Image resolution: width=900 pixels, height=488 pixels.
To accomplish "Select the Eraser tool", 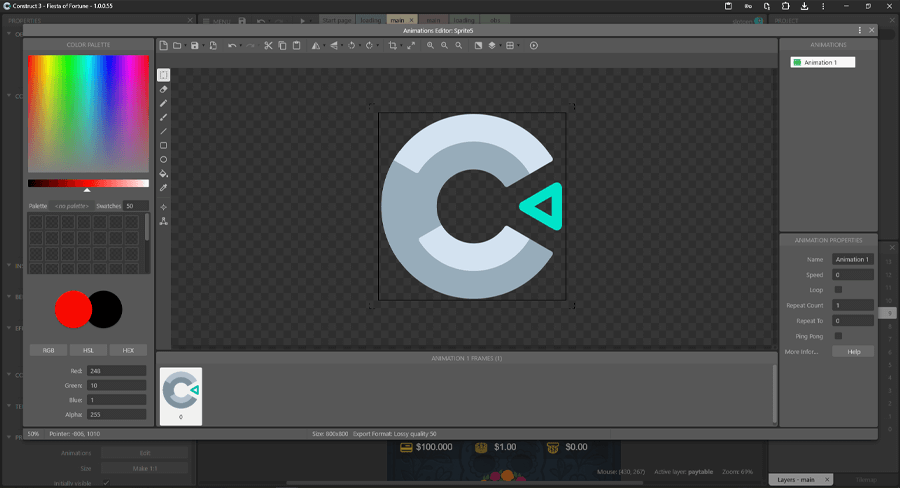I will pyautogui.click(x=164, y=89).
